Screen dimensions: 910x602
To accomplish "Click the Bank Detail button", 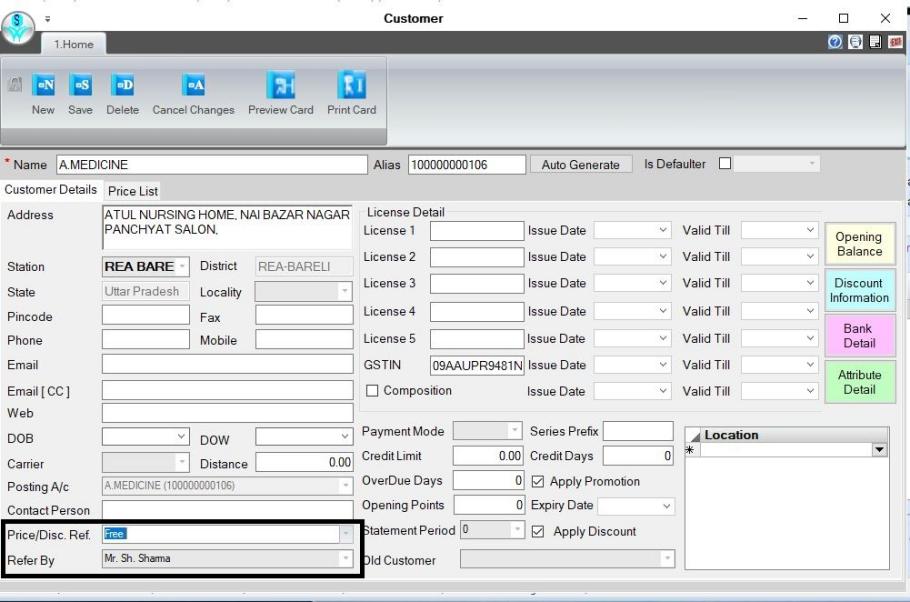I will point(859,336).
